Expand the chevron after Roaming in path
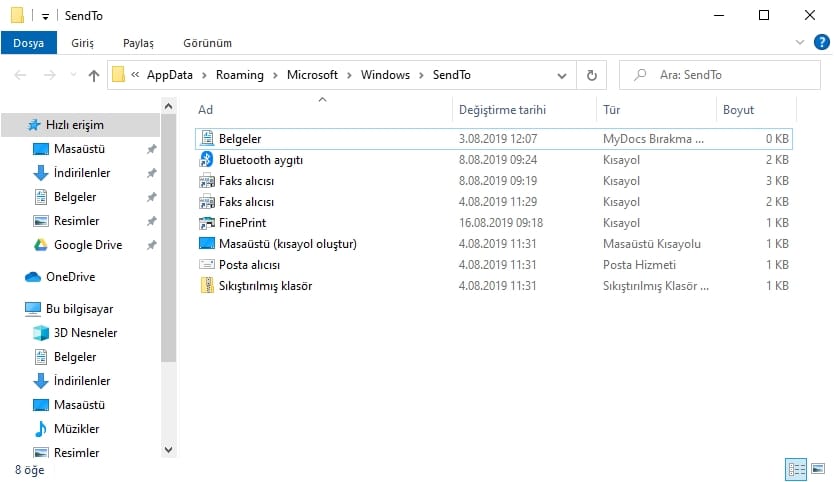Screen dimensions: 834x482 pos(275,76)
